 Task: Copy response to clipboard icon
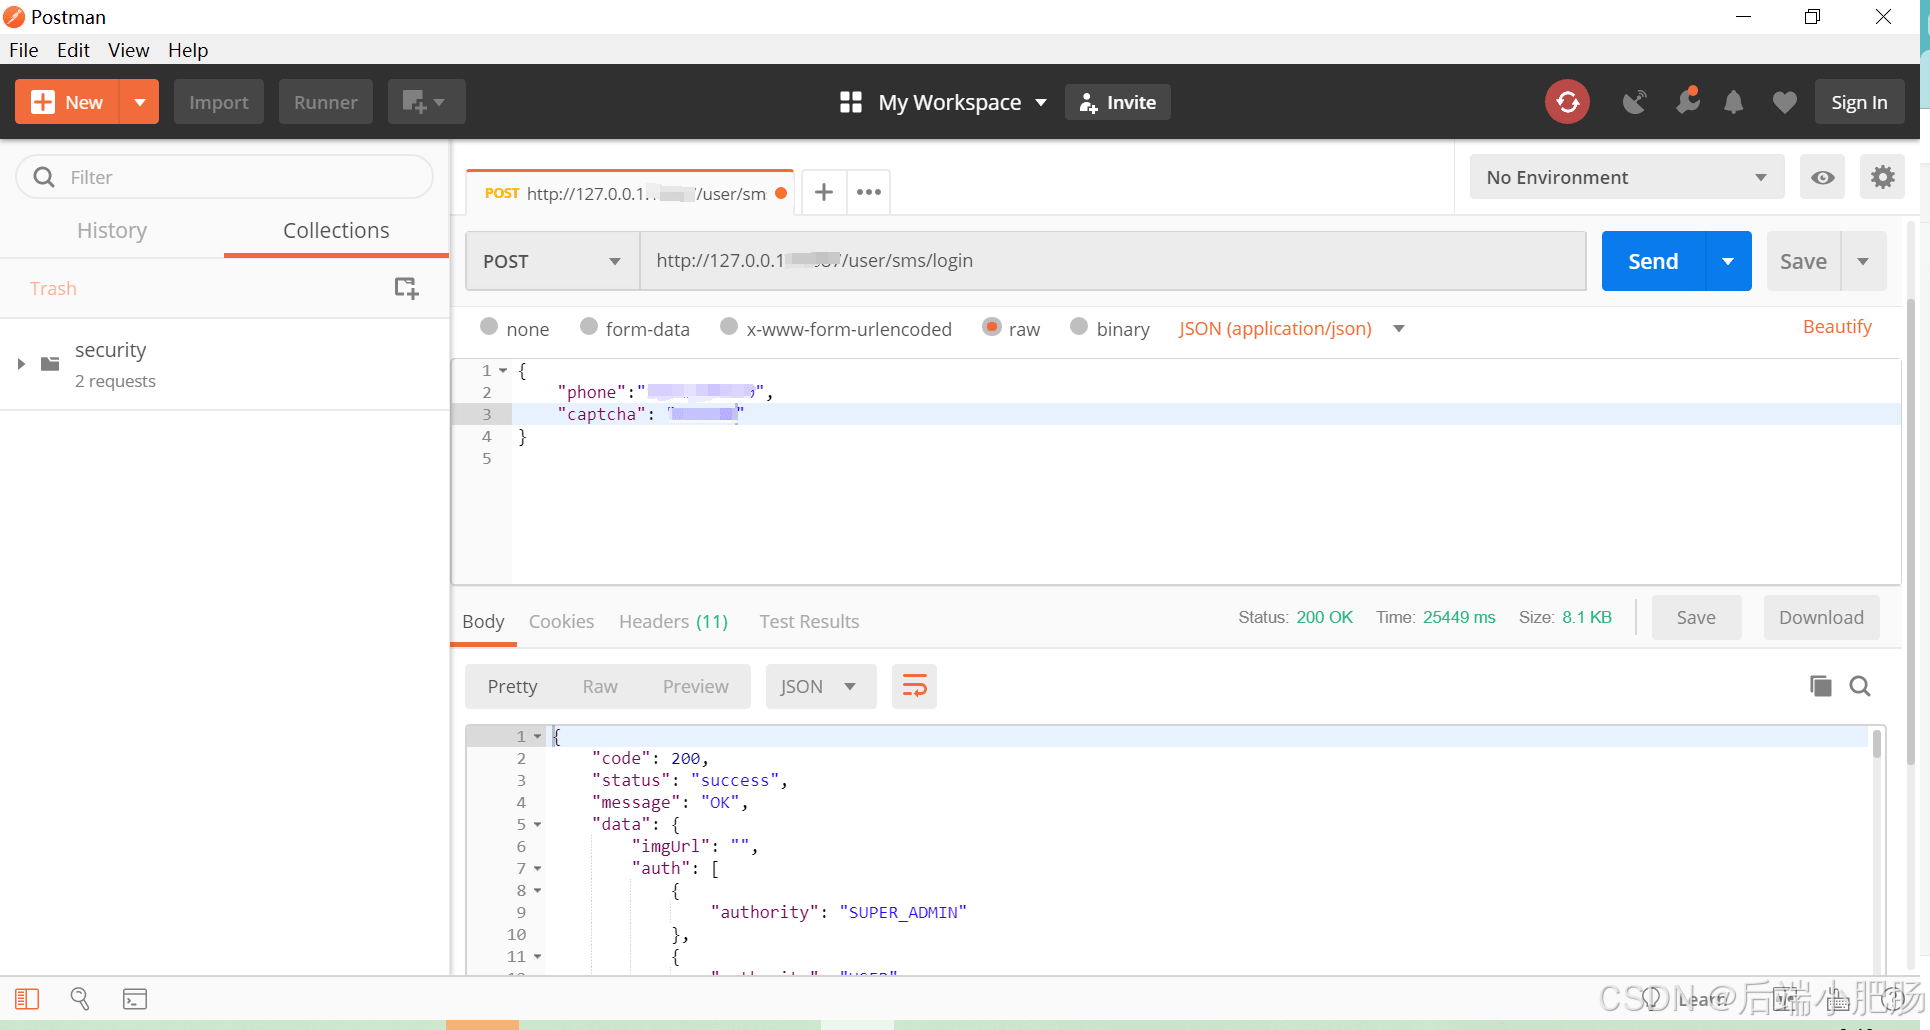click(1820, 686)
